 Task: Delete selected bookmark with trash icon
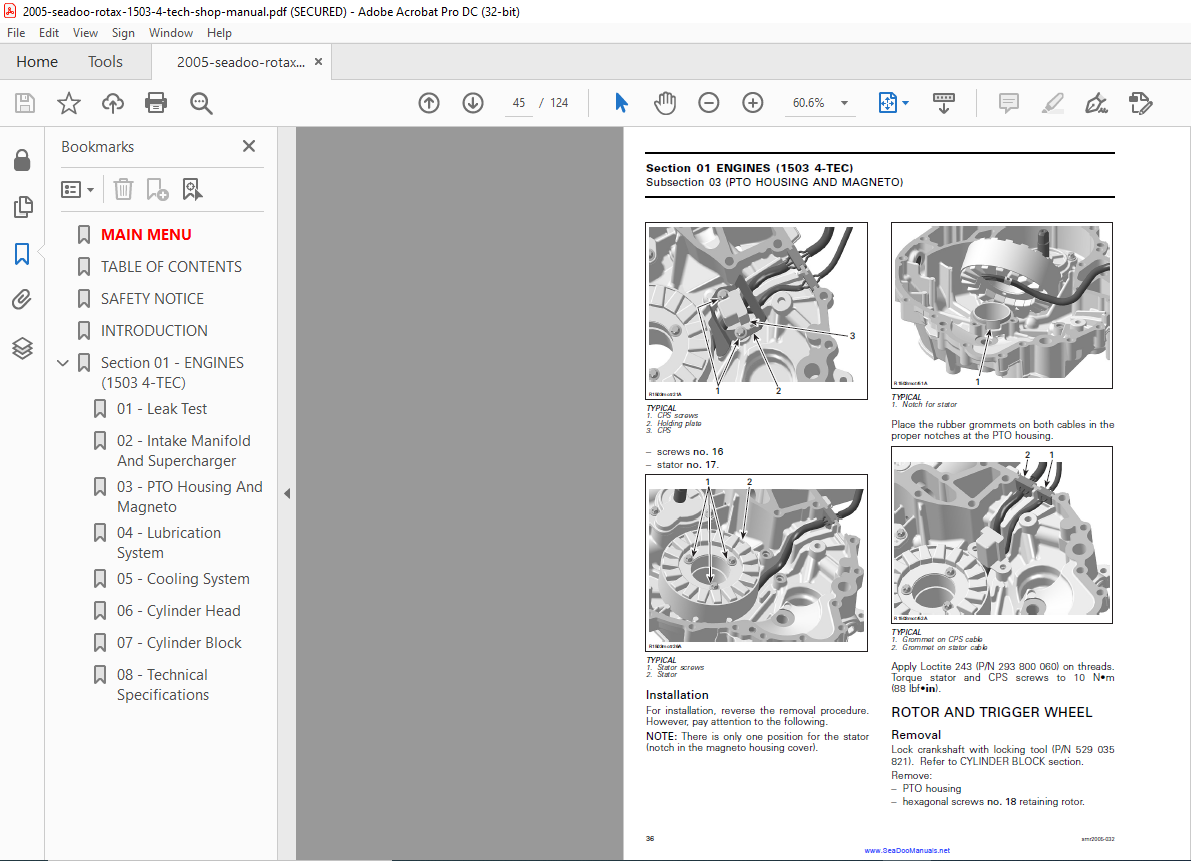tap(123, 189)
